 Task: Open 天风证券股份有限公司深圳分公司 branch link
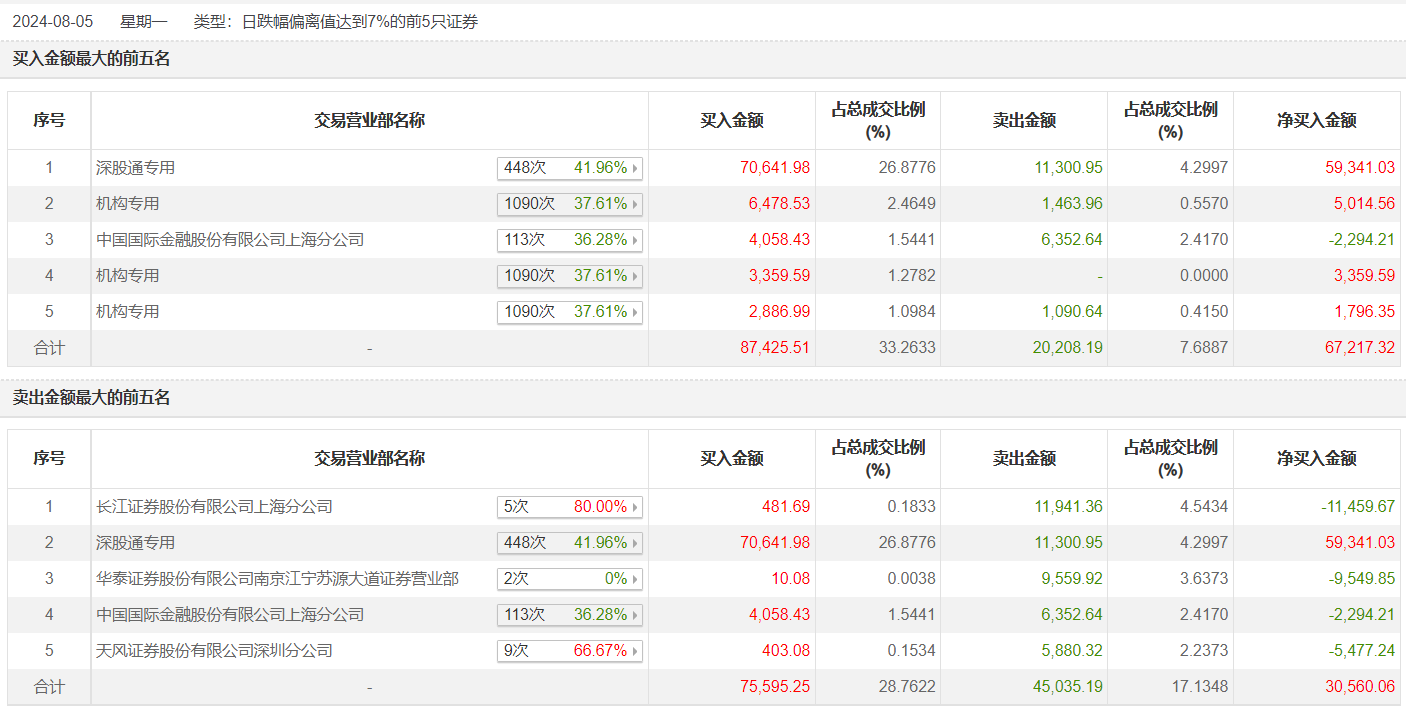(214, 651)
